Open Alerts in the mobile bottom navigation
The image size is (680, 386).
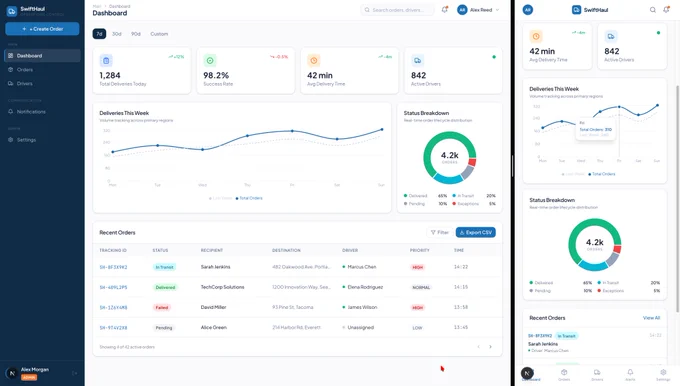click(x=630, y=375)
